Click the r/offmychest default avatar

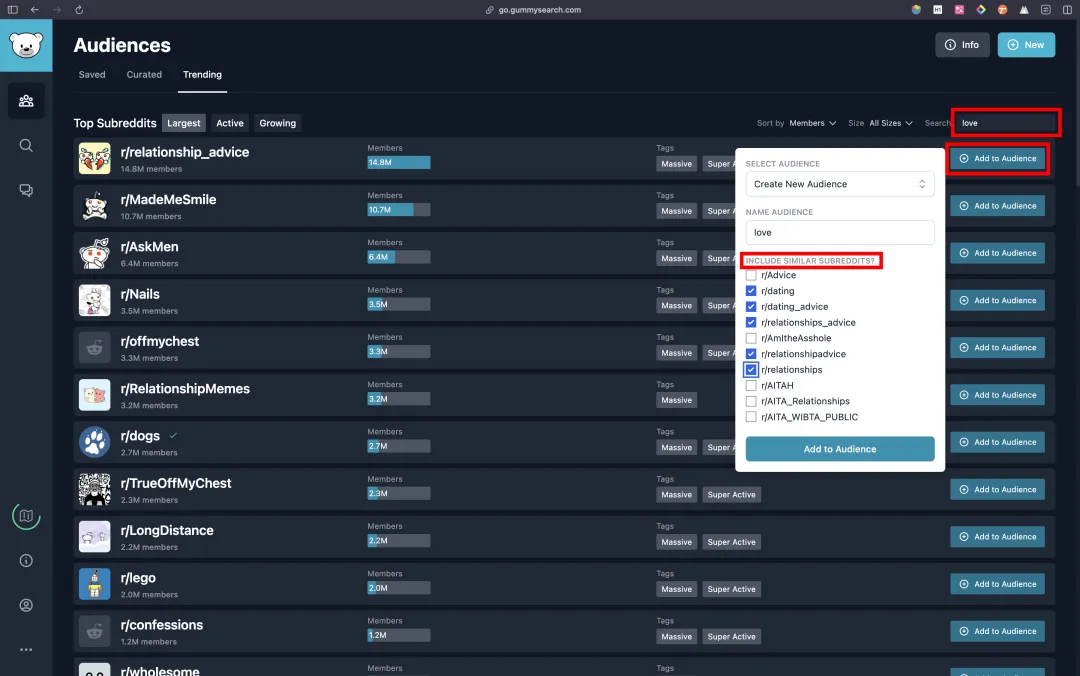pos(94,348)
